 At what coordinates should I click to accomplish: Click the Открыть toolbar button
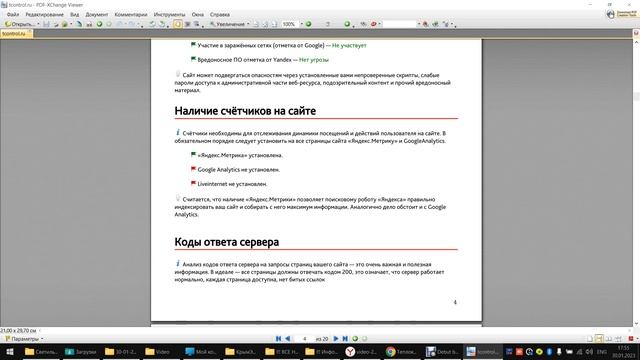click(x=20, y=24)
